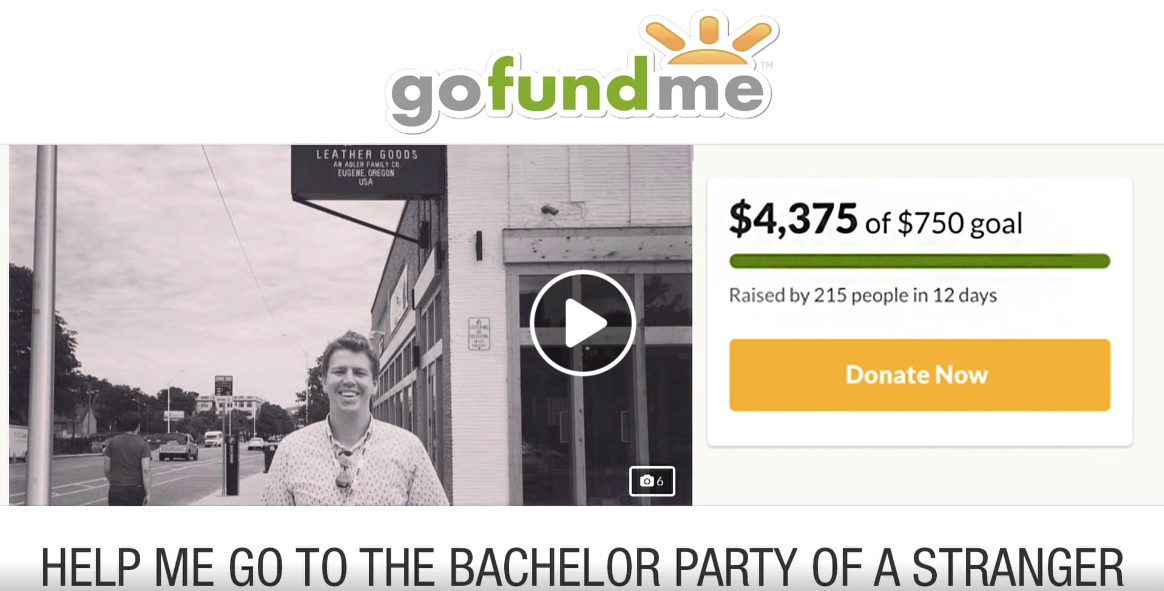
Task: Open the six-photo gallery camera badge
Action: coord(652,481)
